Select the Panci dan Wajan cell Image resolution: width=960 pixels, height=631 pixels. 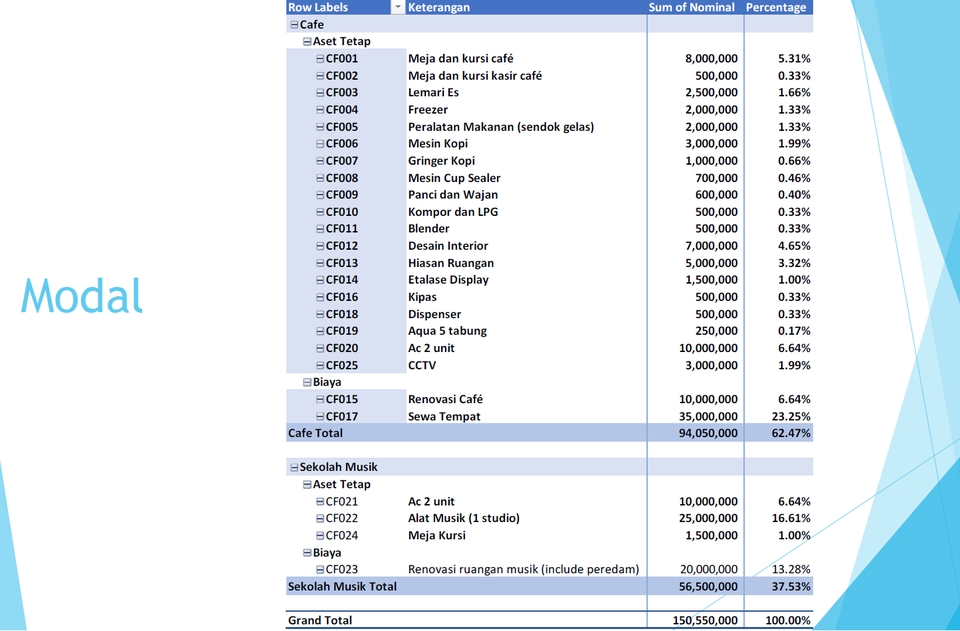click(x=453, y=195)
